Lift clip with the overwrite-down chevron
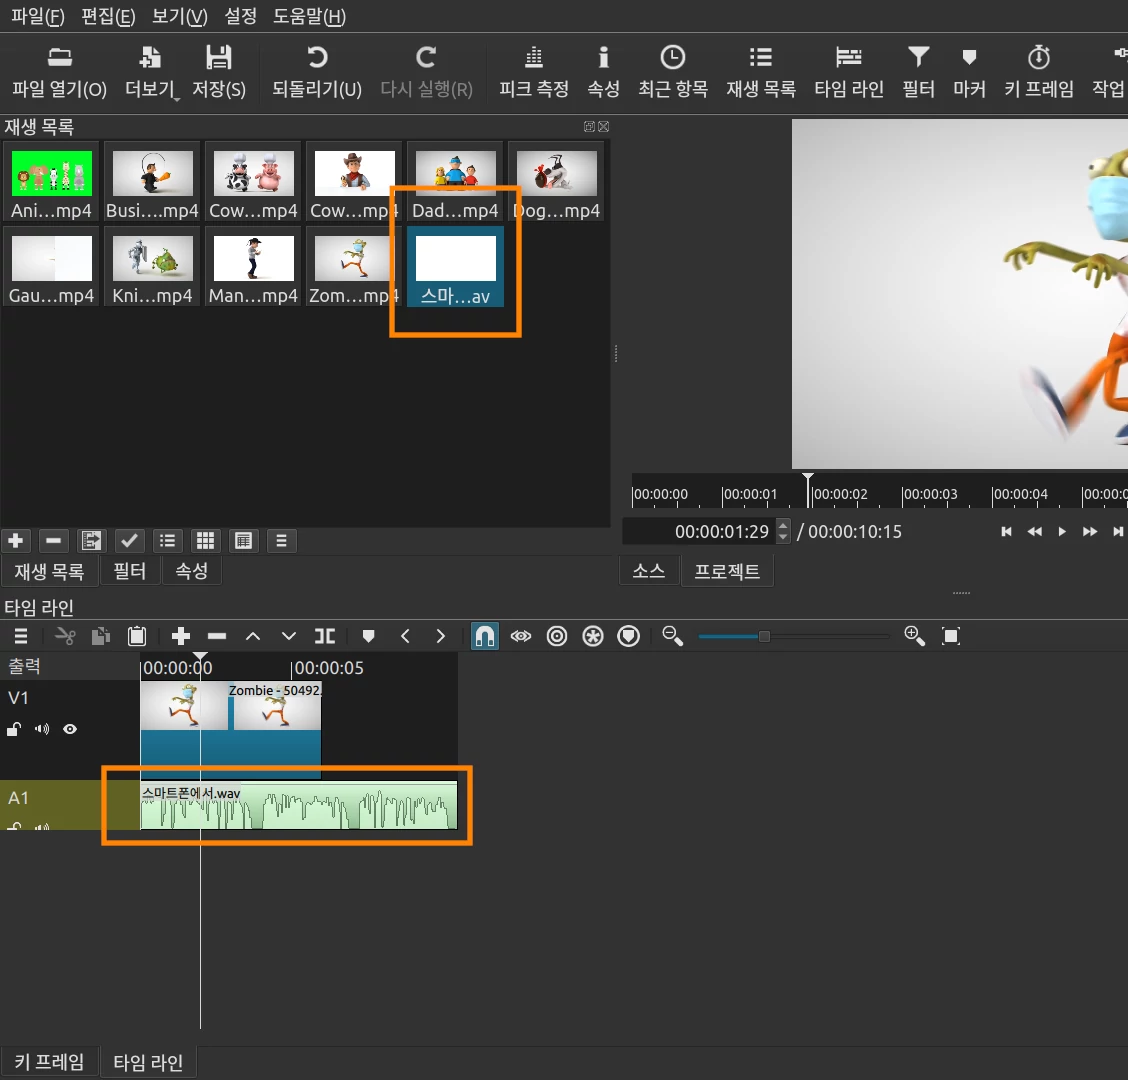Viewport: 1128px width, 1080px height. click(288, 636)
